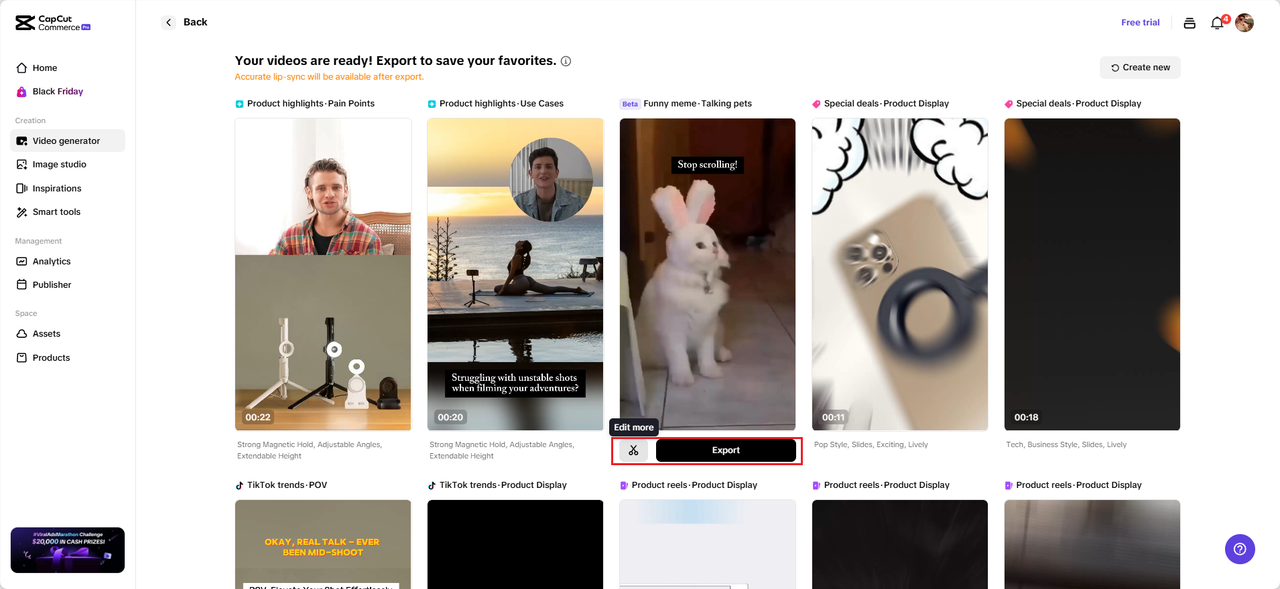This screenshot has height=589, width=1280.
Task: Click the ViralAdsMarathon Challenge banner
Action: 68,550
